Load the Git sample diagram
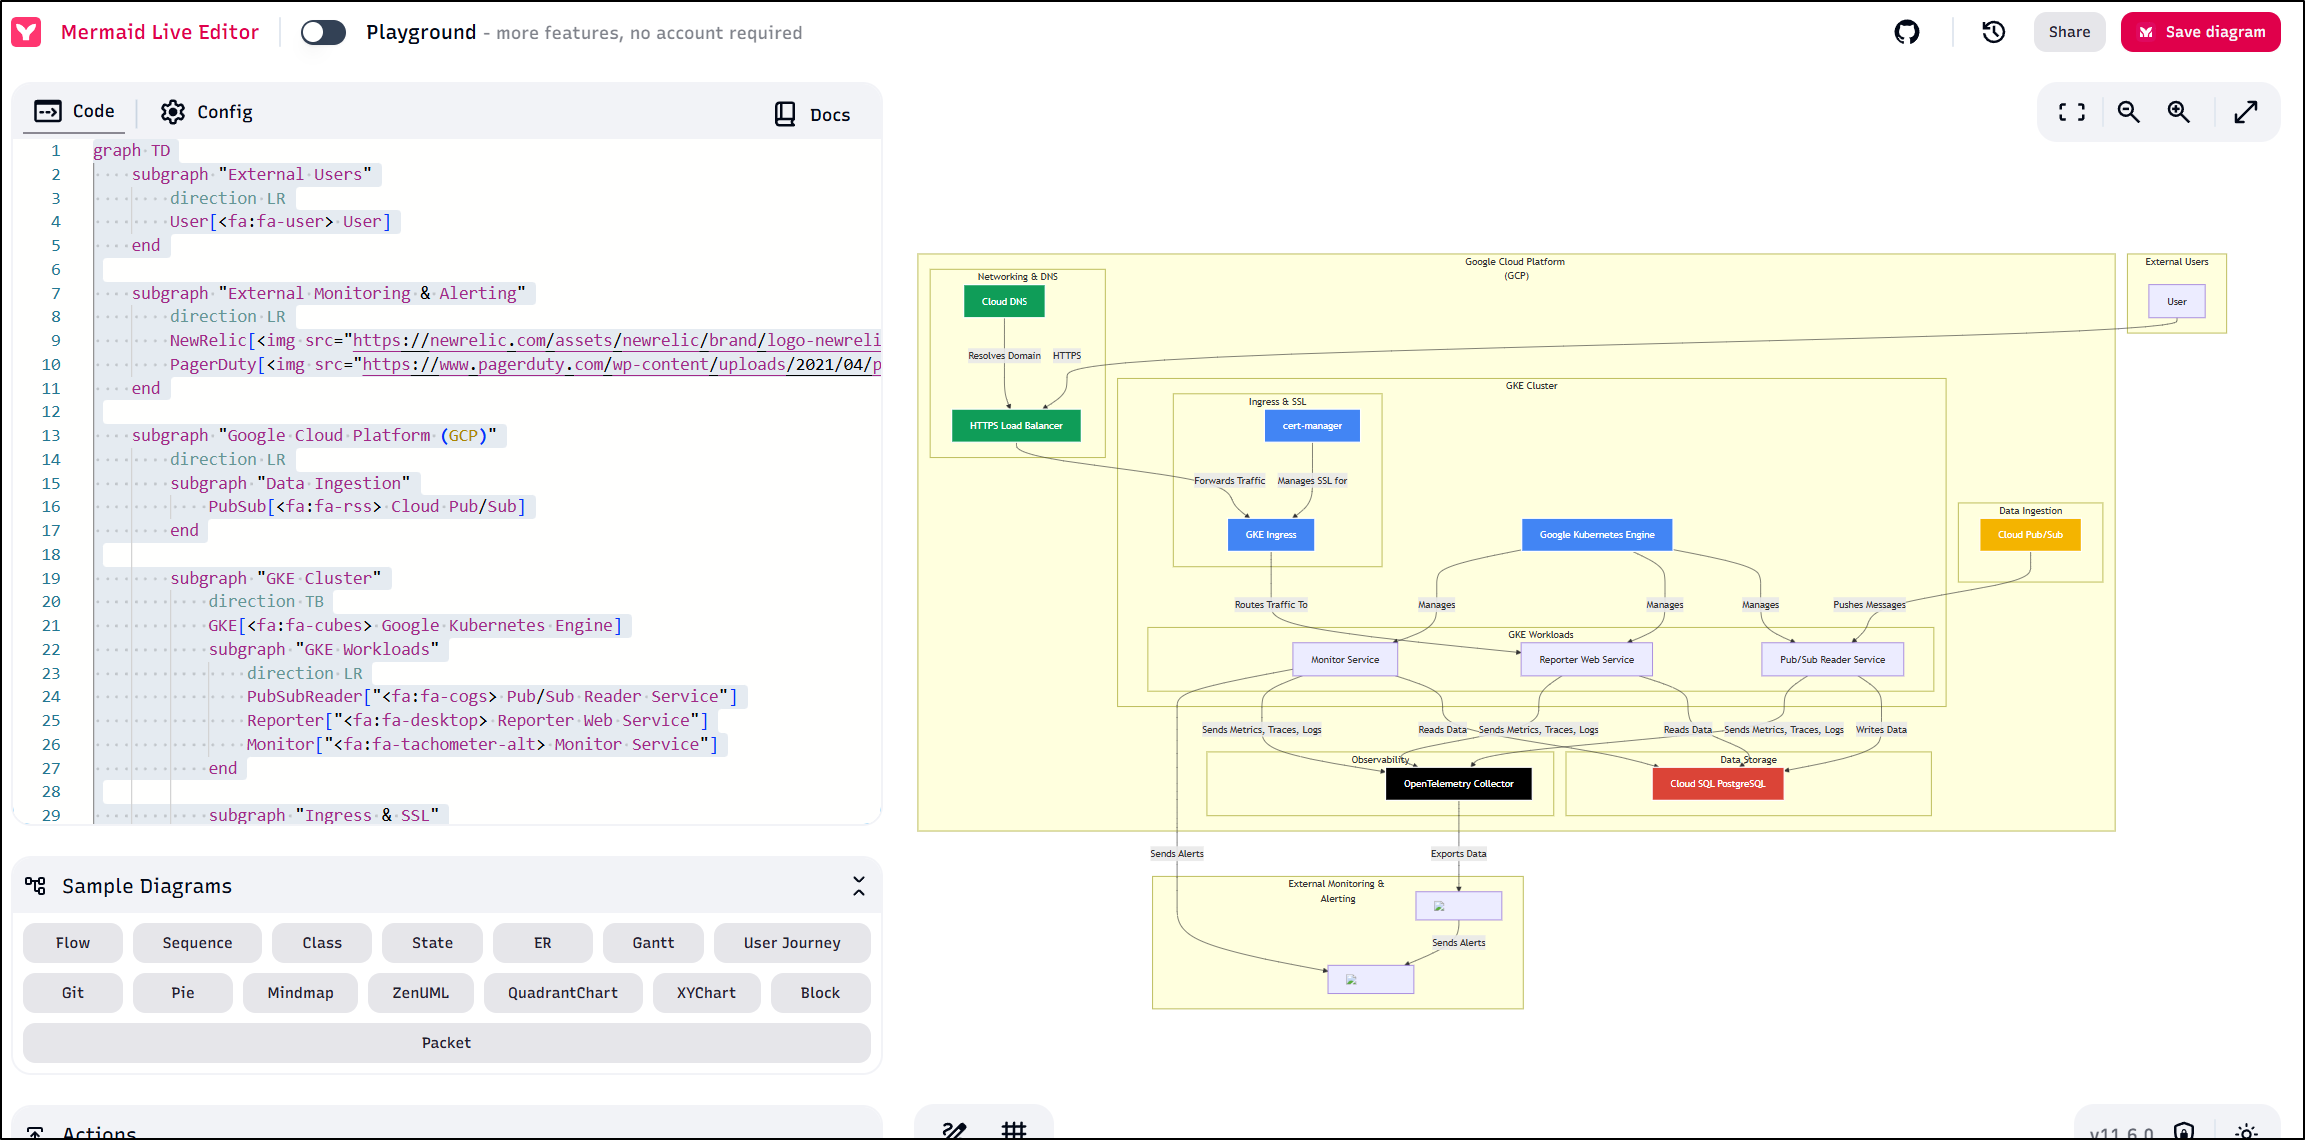 73,993
